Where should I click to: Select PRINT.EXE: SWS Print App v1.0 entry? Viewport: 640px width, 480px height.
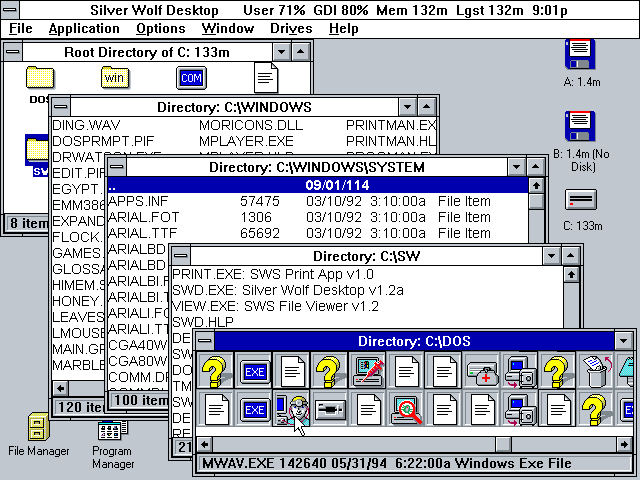tap(273, 274)
